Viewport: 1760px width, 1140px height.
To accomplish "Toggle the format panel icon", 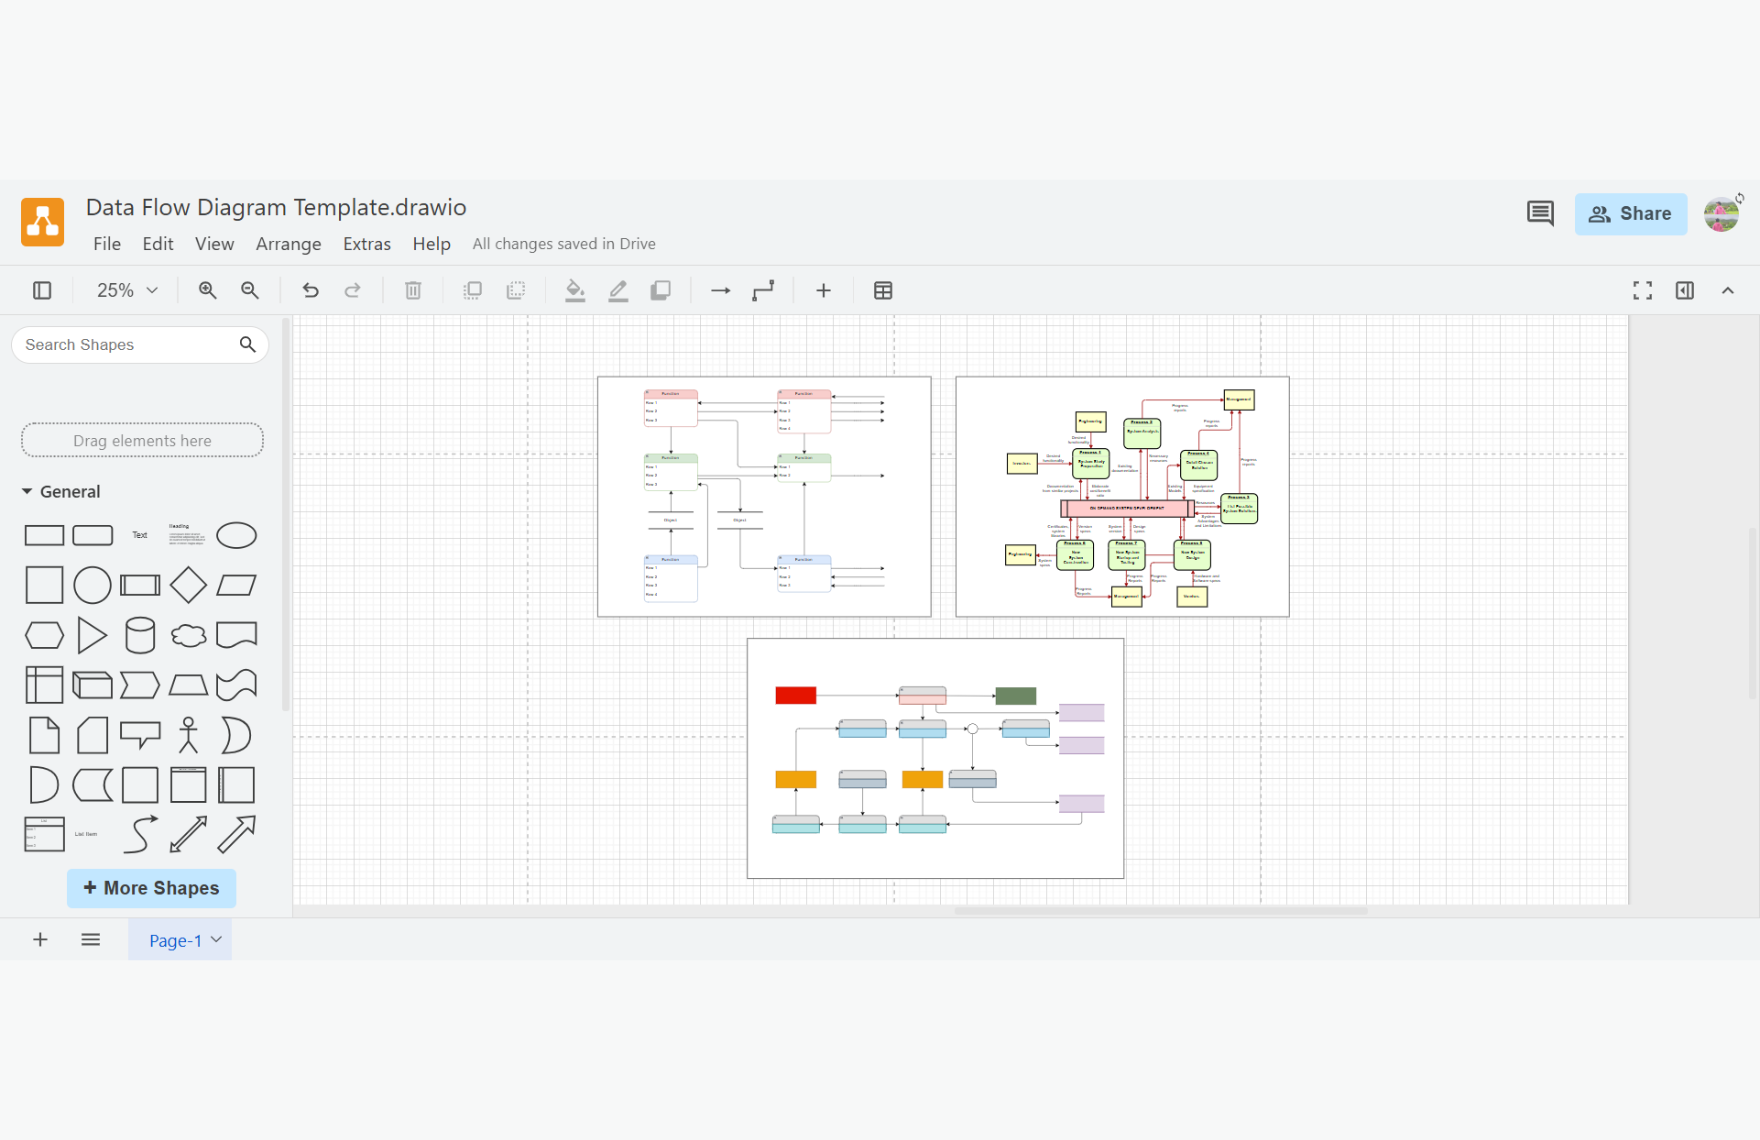I will click(x=1685, y=290).
